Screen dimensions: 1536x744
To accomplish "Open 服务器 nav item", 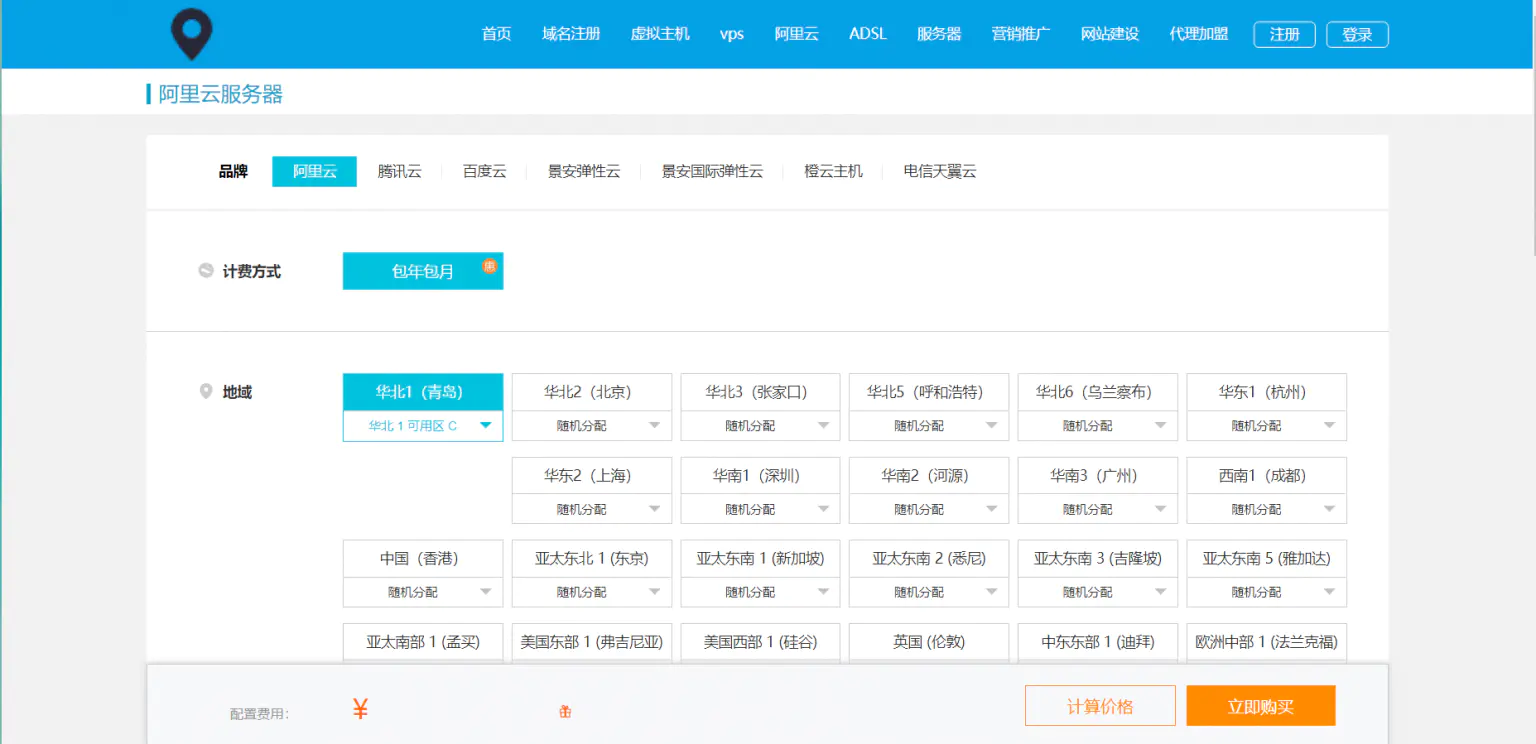I will [x=939, y=34].
